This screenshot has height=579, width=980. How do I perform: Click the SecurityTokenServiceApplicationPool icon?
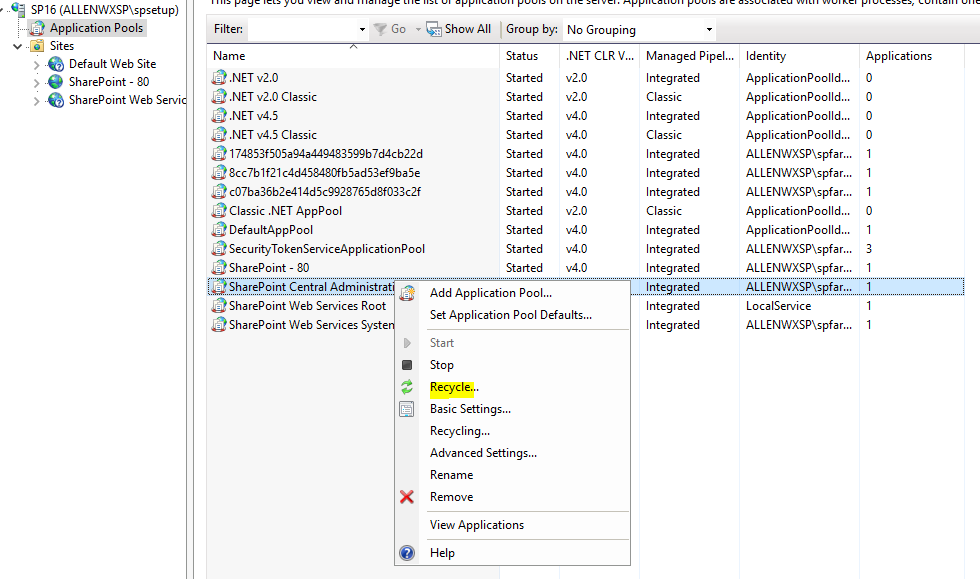219,249
